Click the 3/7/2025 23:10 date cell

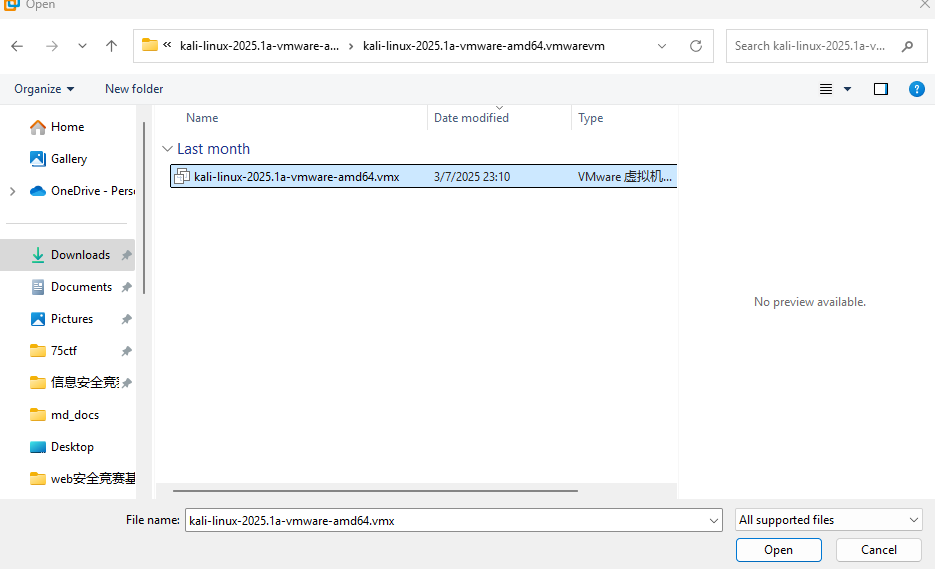click(472, 177)
